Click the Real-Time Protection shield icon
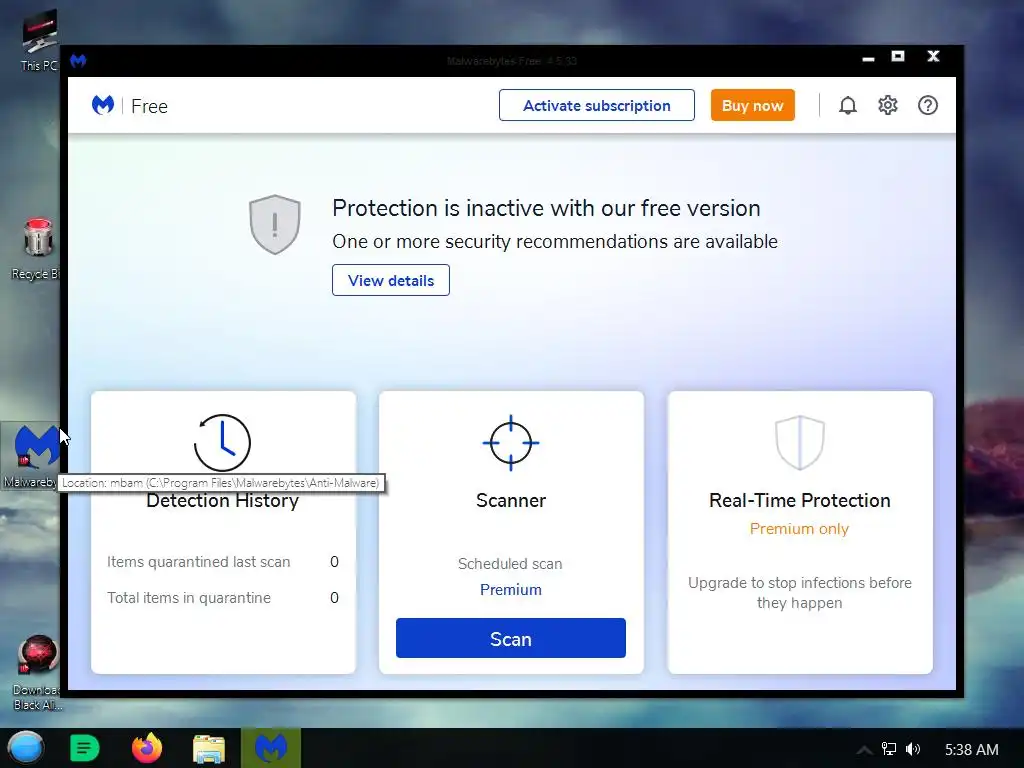The width and height of the screenshot is (1024, 768). 800,442
